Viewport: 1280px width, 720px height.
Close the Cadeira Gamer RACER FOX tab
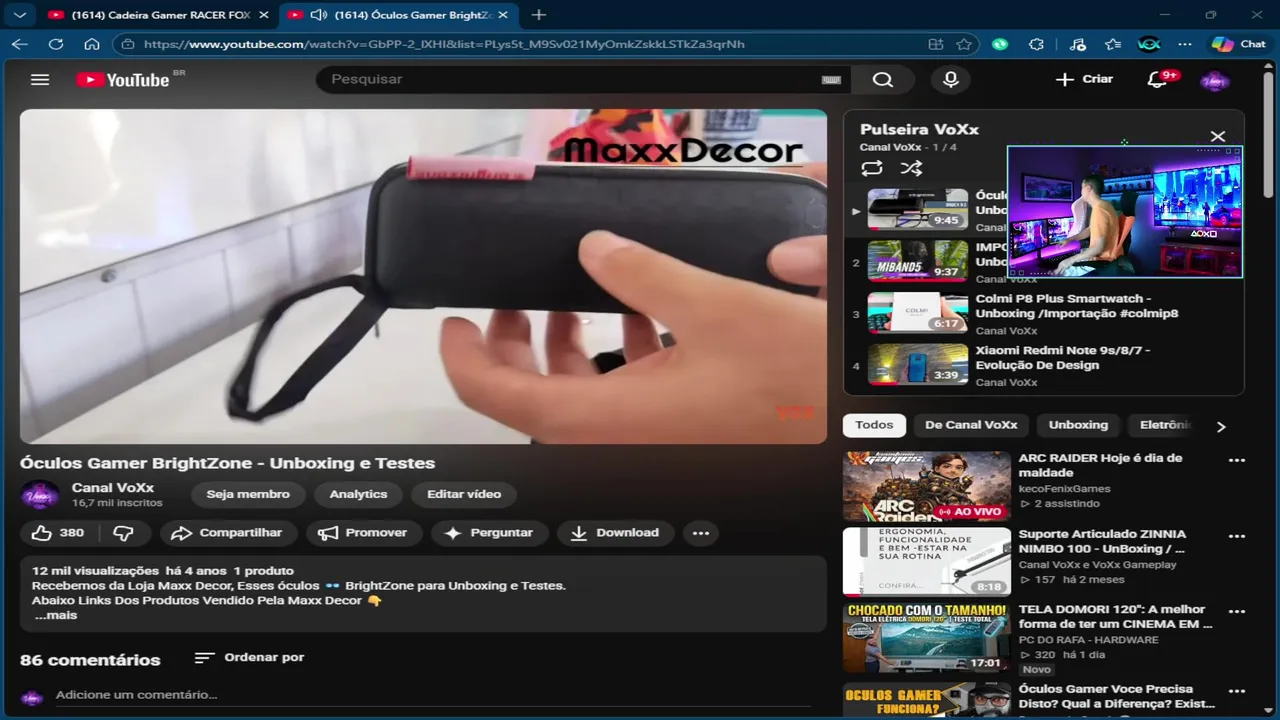(264, 15)
